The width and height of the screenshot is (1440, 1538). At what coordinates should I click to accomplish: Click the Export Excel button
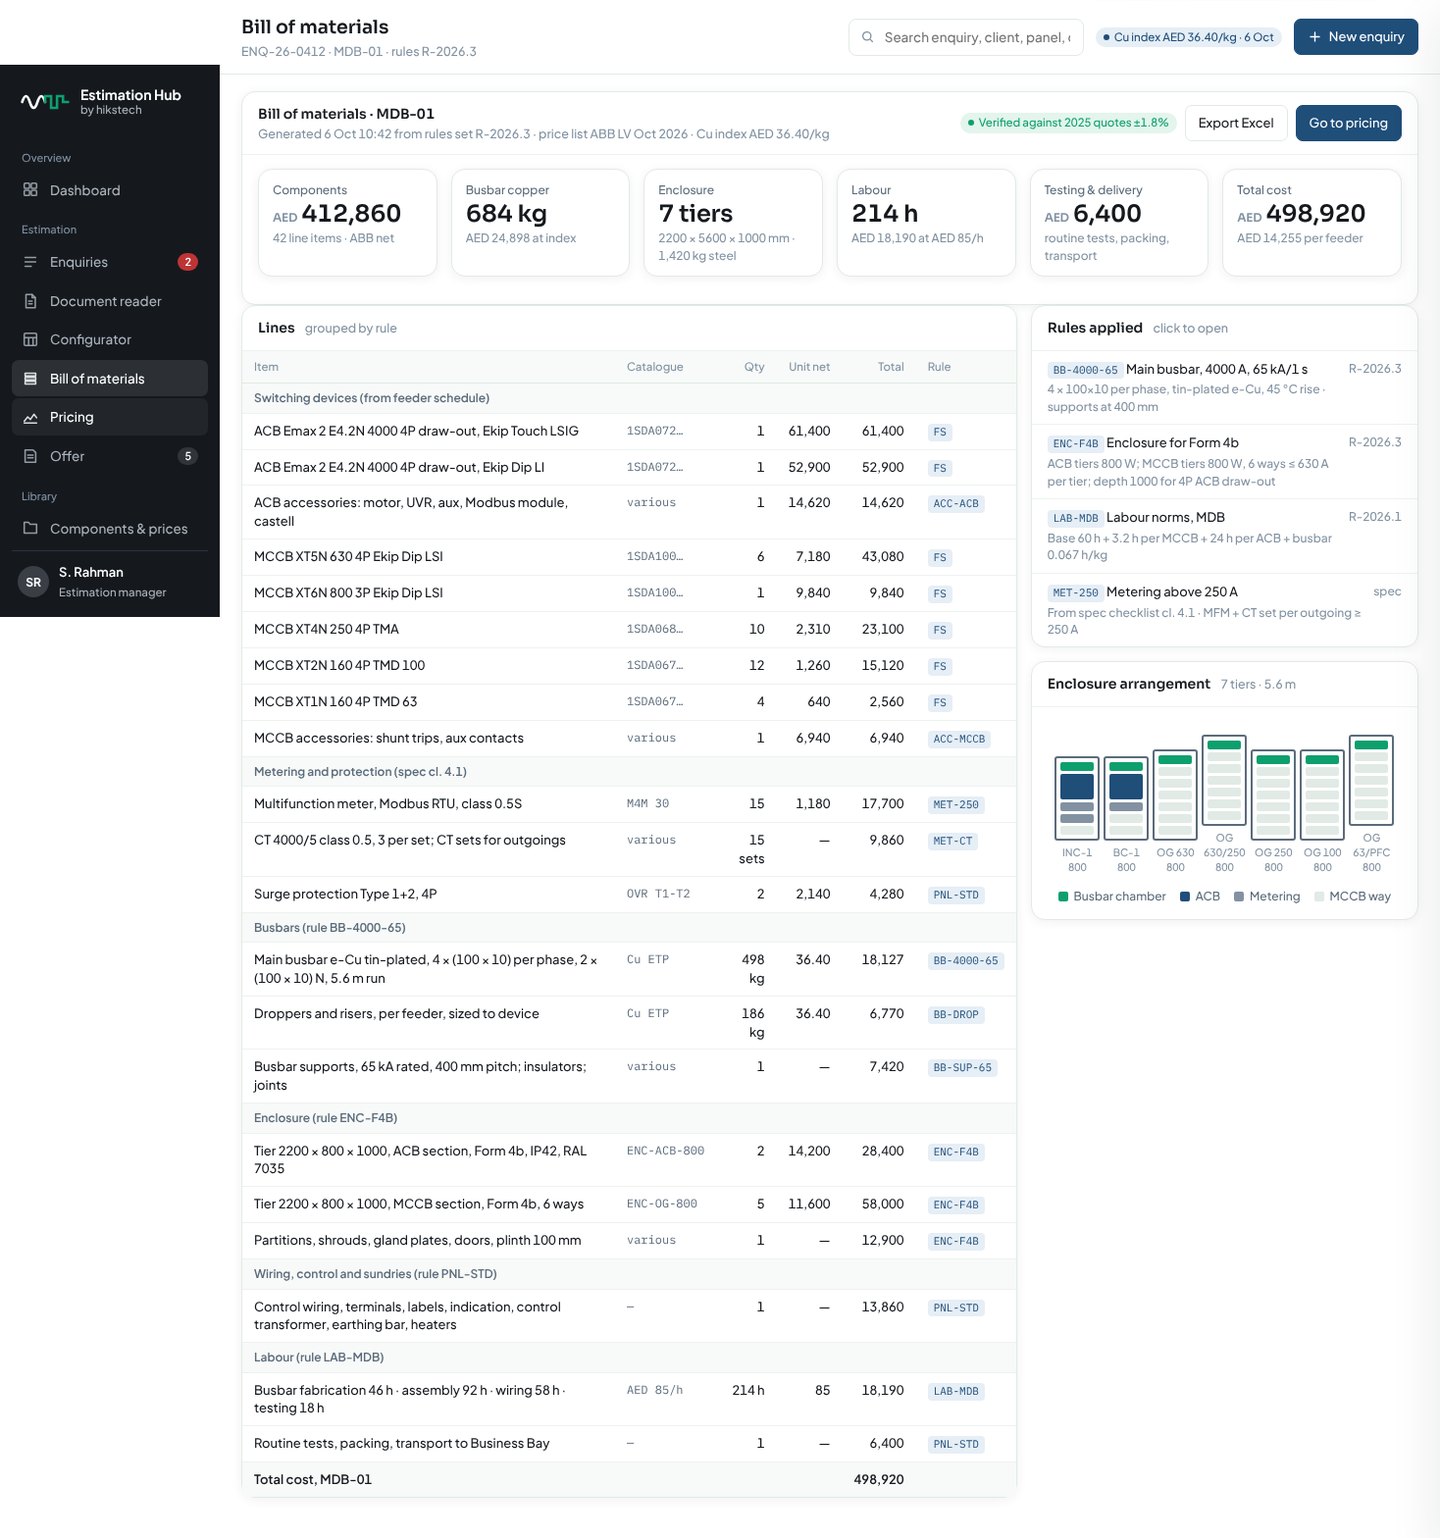(1236, 123)
